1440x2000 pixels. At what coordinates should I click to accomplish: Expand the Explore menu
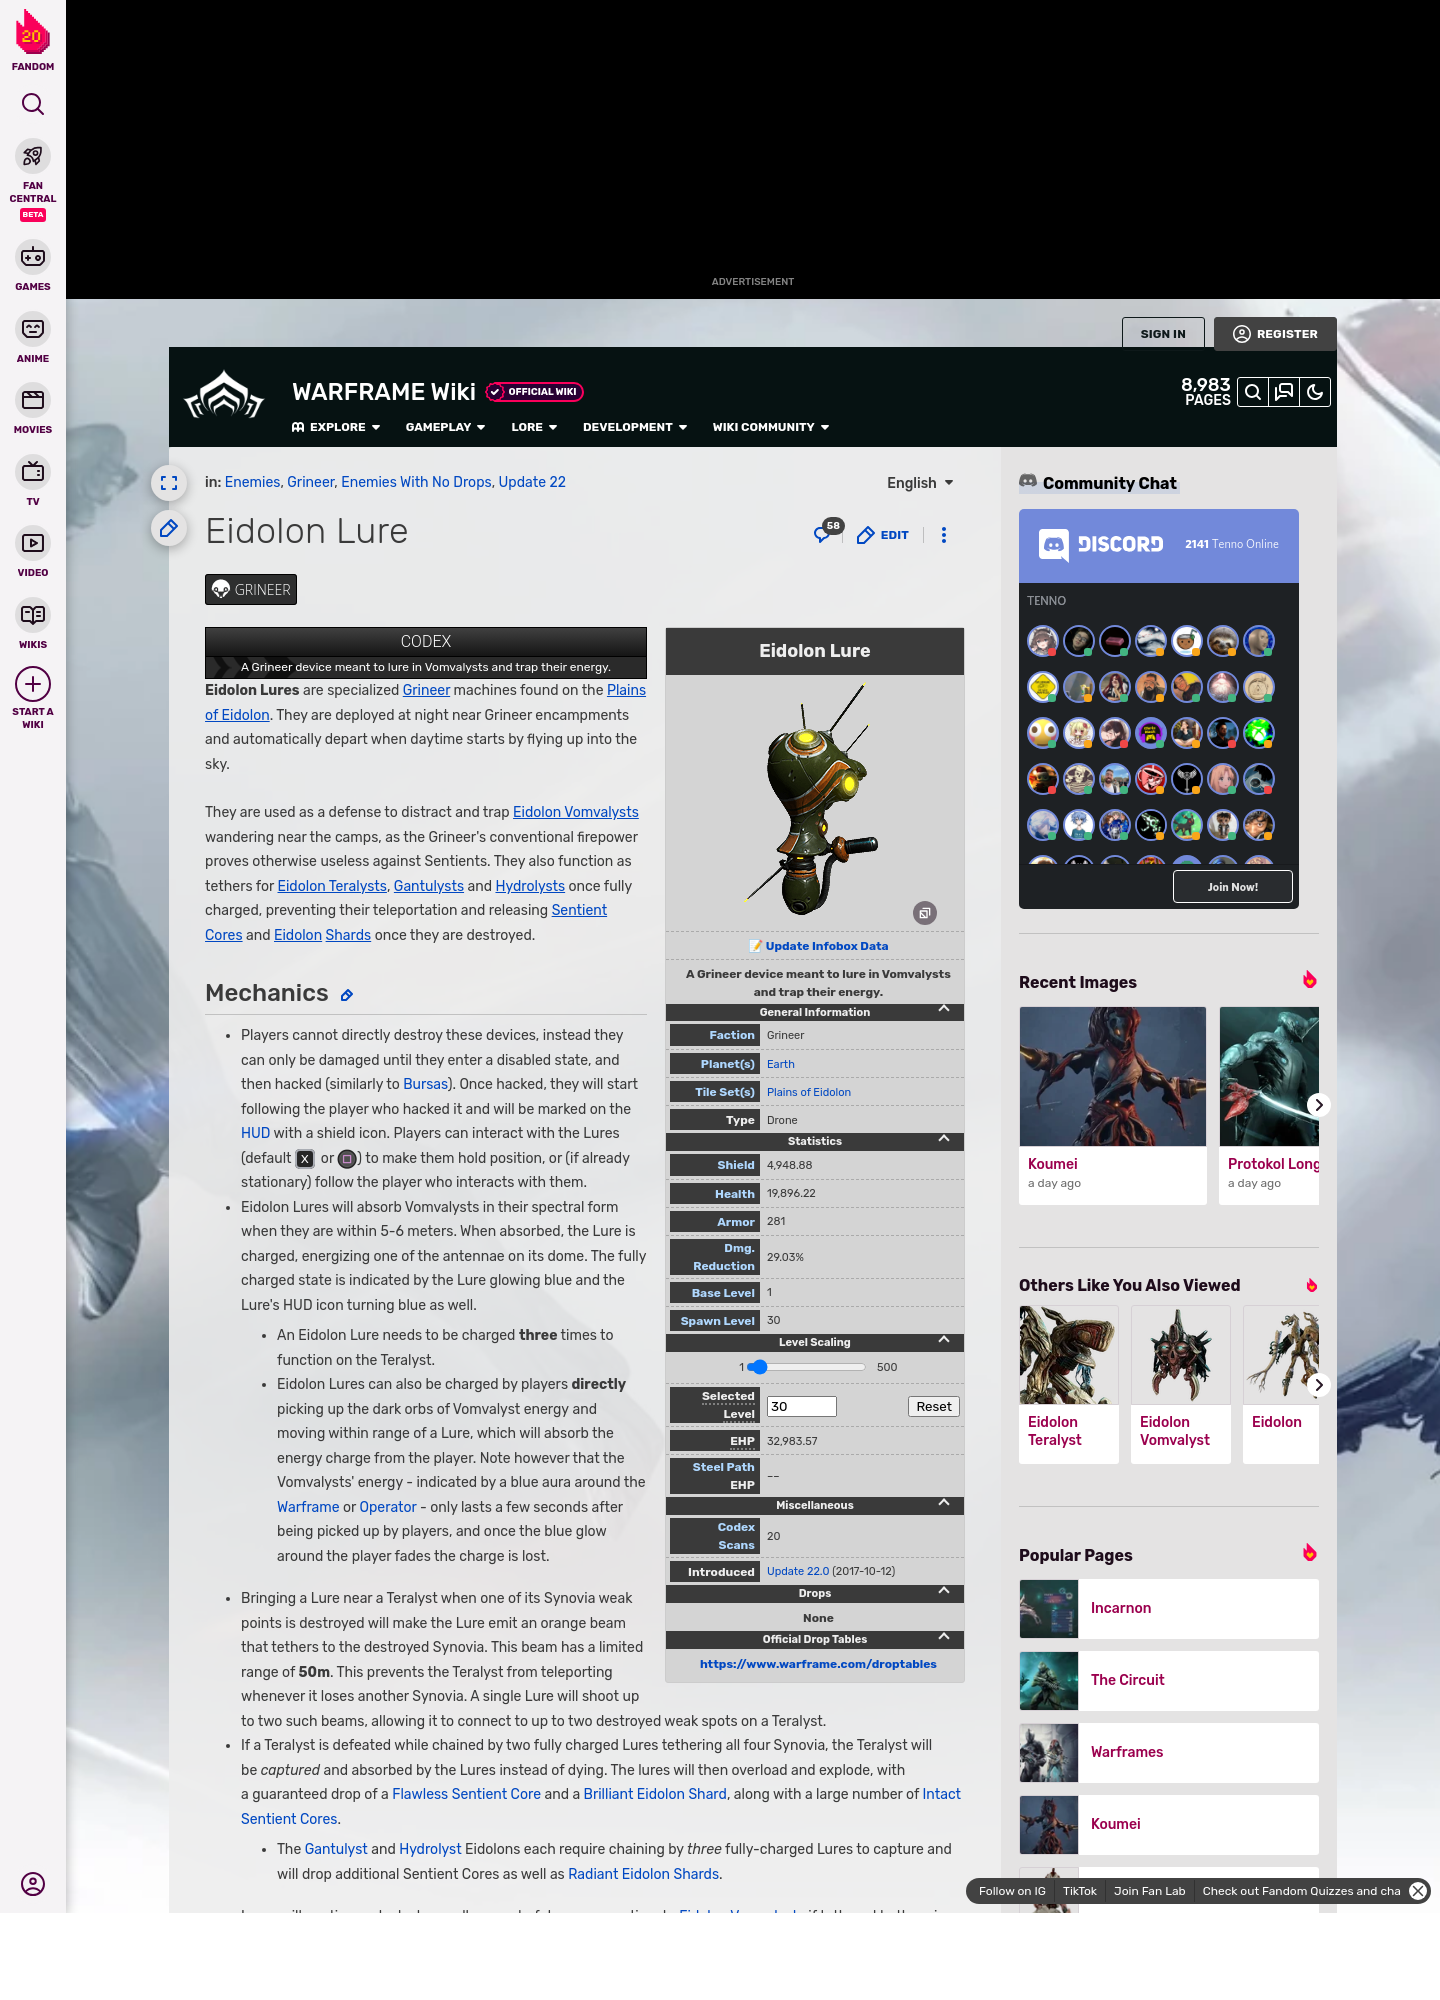pyautogui.click(x=336, y=427)
